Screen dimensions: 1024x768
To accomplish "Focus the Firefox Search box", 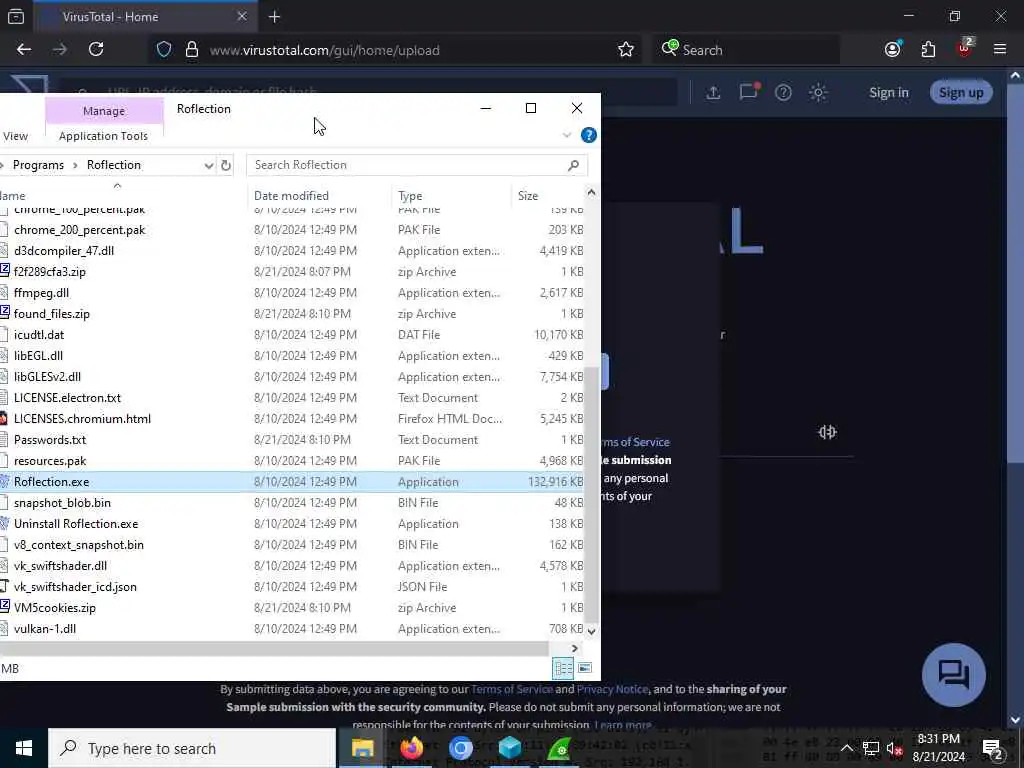I will [746, 50].
